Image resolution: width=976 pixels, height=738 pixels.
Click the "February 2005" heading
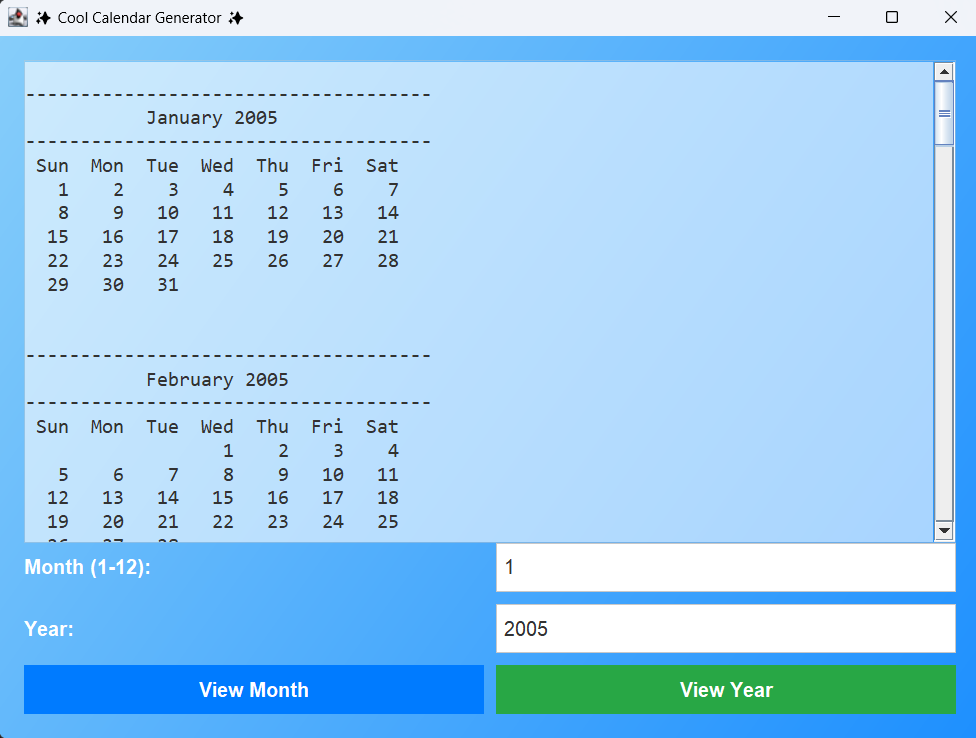(217, 380)
